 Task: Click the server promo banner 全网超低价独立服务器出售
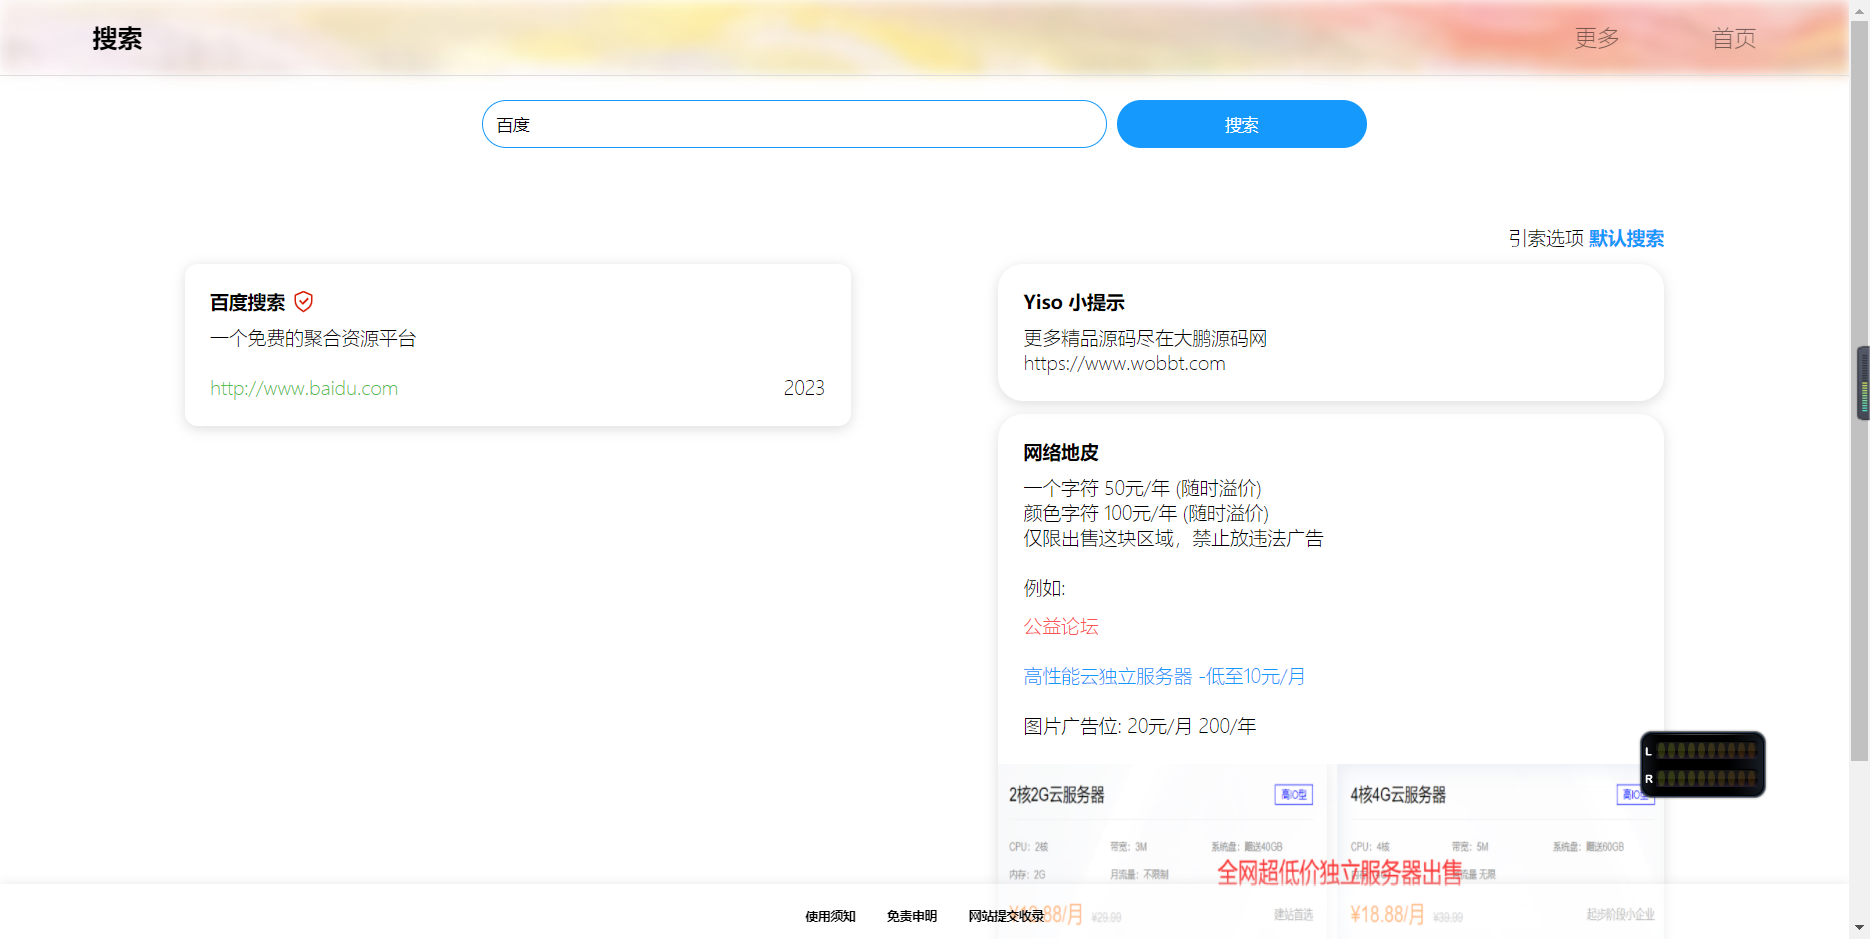(x=1338, y=872)
